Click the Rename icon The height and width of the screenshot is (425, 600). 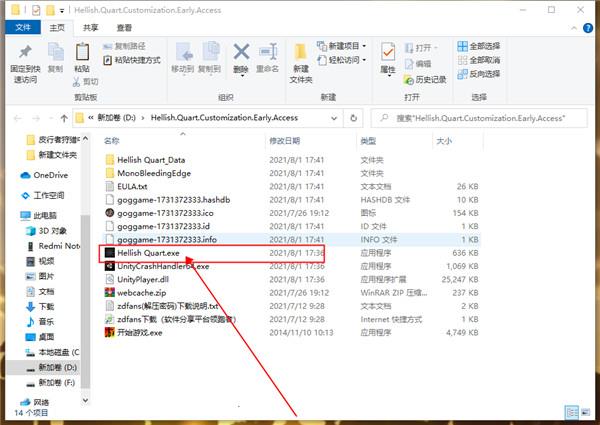pos(268,52)
